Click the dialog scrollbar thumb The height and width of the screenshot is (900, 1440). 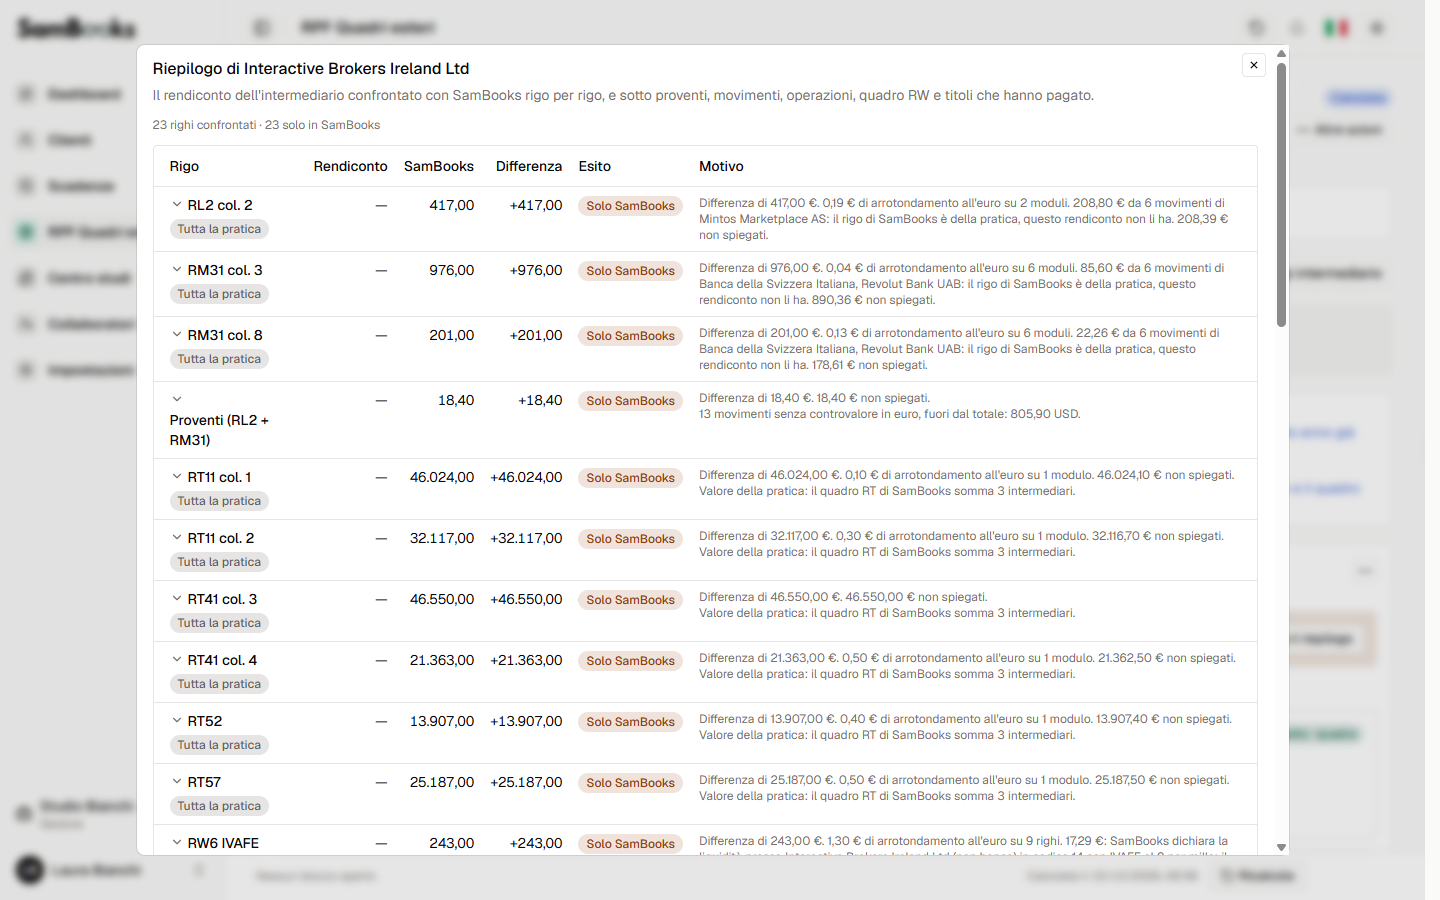[x=1281, y=194]
